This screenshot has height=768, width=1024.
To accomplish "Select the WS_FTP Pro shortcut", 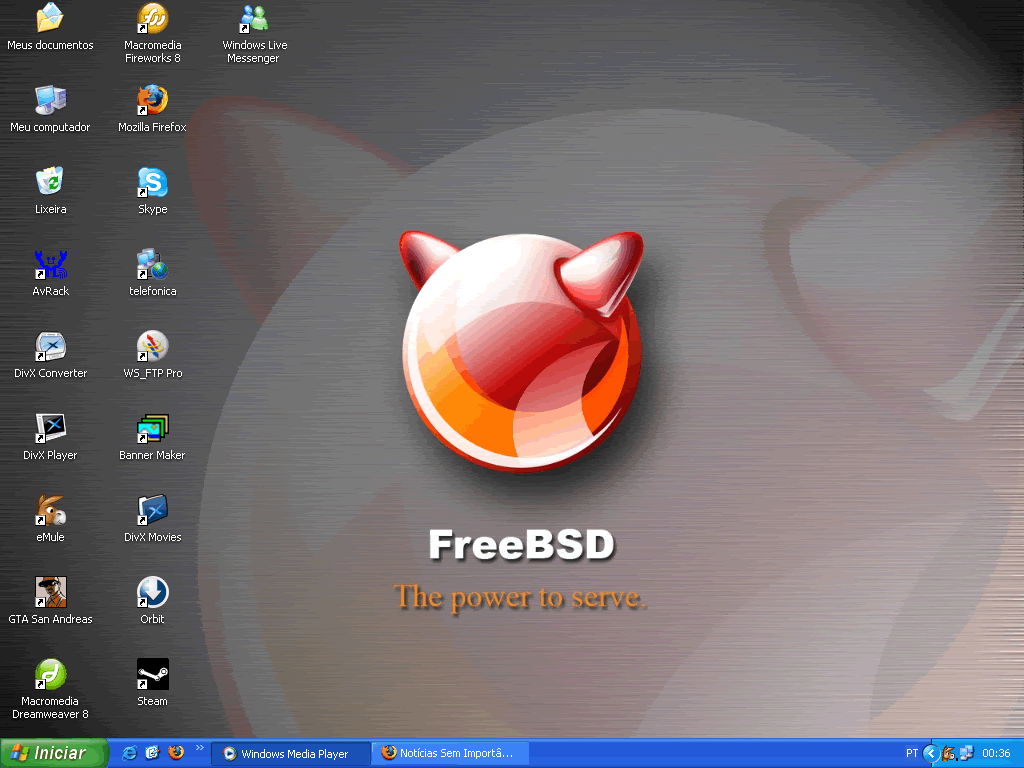I will 152,346.
